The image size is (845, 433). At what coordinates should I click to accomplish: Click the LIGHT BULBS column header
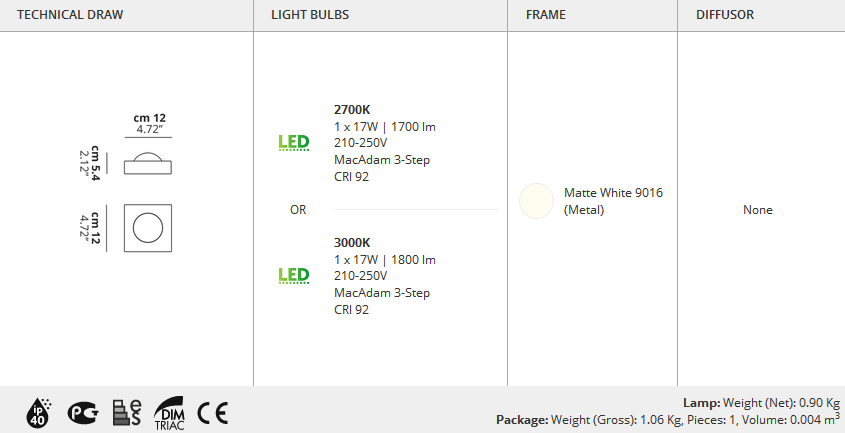click(x=310, y=15)
